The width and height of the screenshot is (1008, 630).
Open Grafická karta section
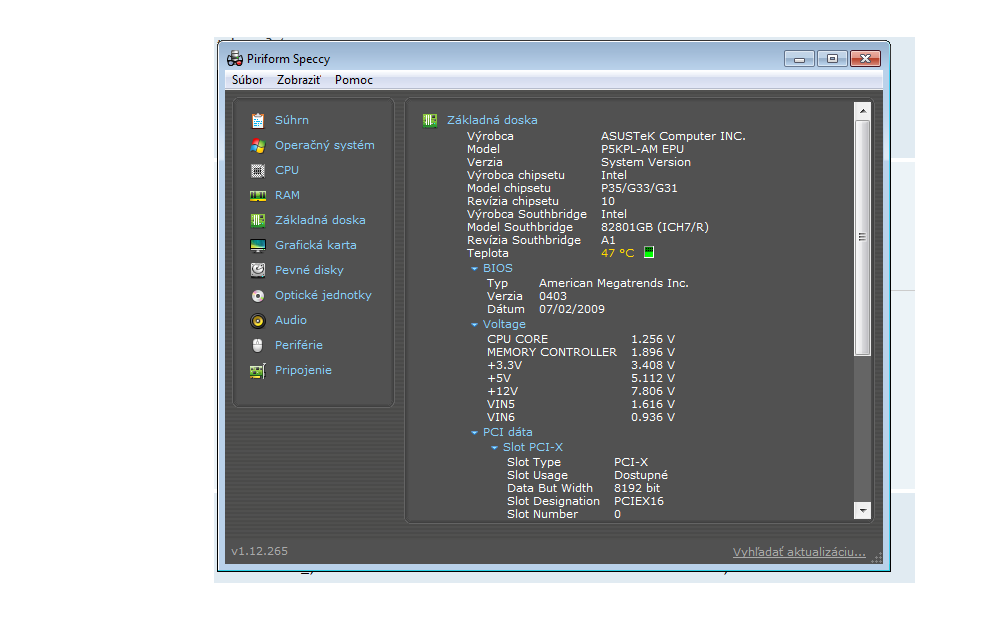coord(316,245)
